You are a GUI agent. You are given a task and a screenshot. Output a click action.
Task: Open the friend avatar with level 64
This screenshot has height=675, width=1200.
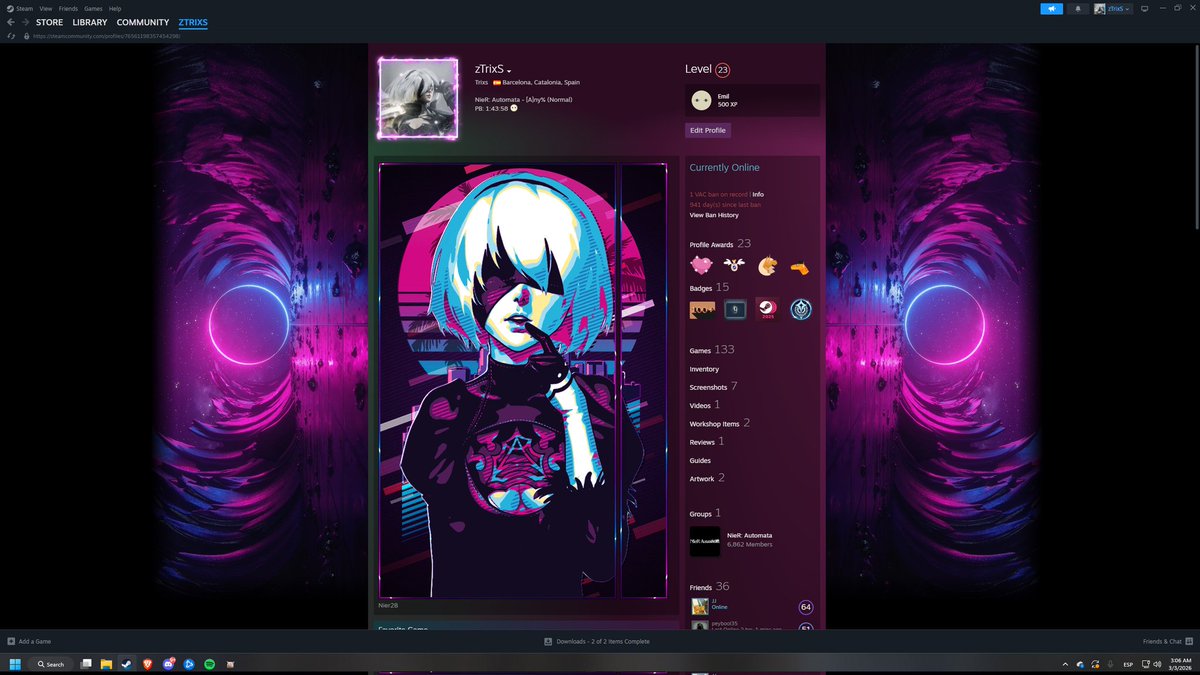700,607
